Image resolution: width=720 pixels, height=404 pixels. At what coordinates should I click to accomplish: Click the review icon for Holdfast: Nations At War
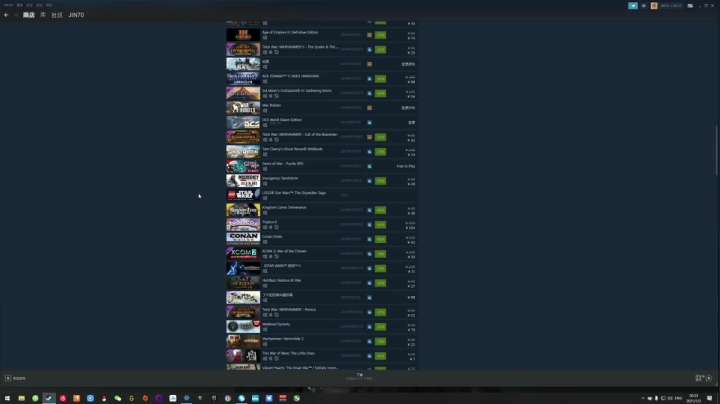369,283
